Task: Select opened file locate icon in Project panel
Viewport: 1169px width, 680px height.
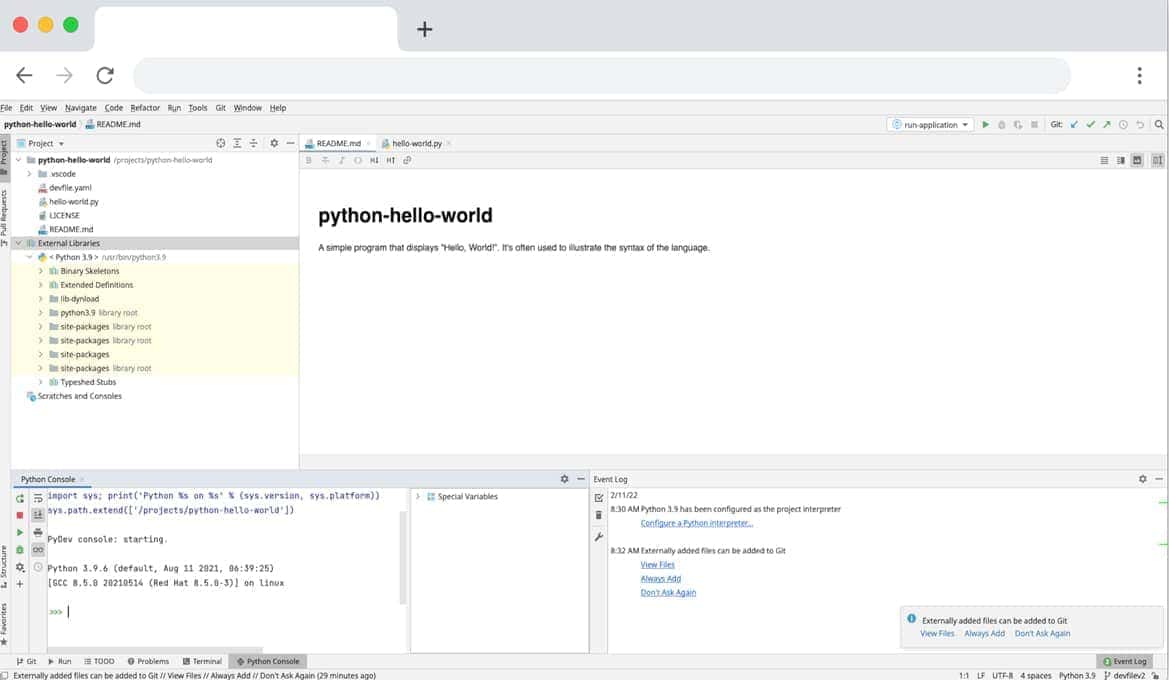Action: click(x=221, y=143)
